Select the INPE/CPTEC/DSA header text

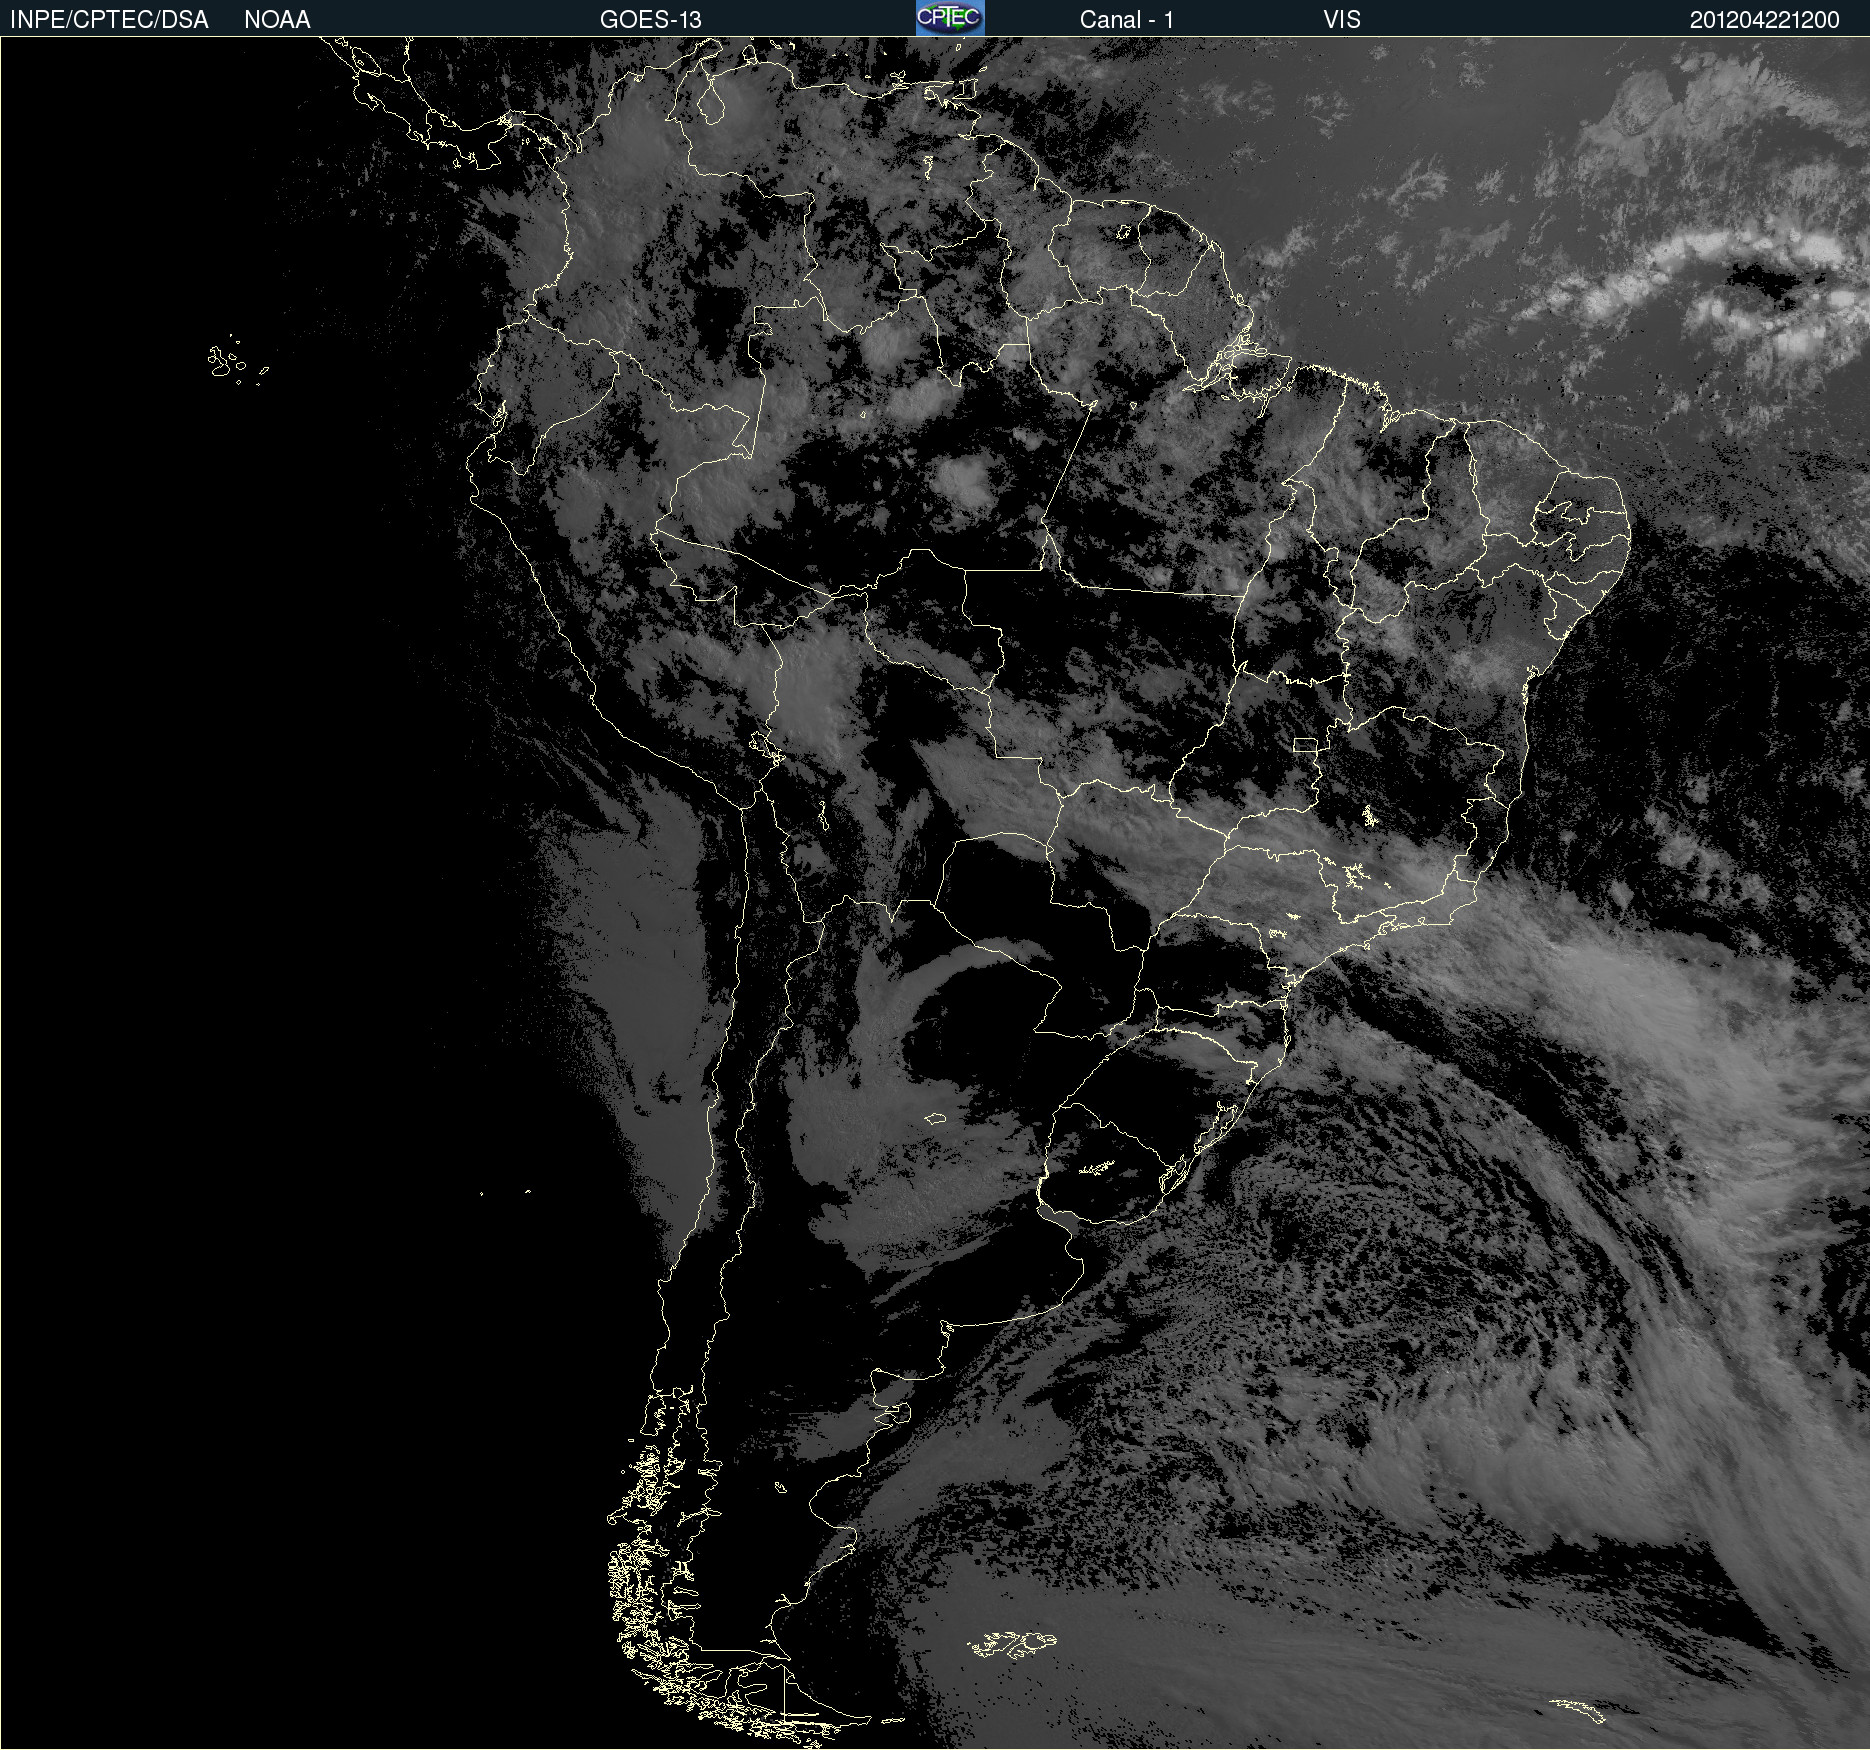click(x=109, y=19)
